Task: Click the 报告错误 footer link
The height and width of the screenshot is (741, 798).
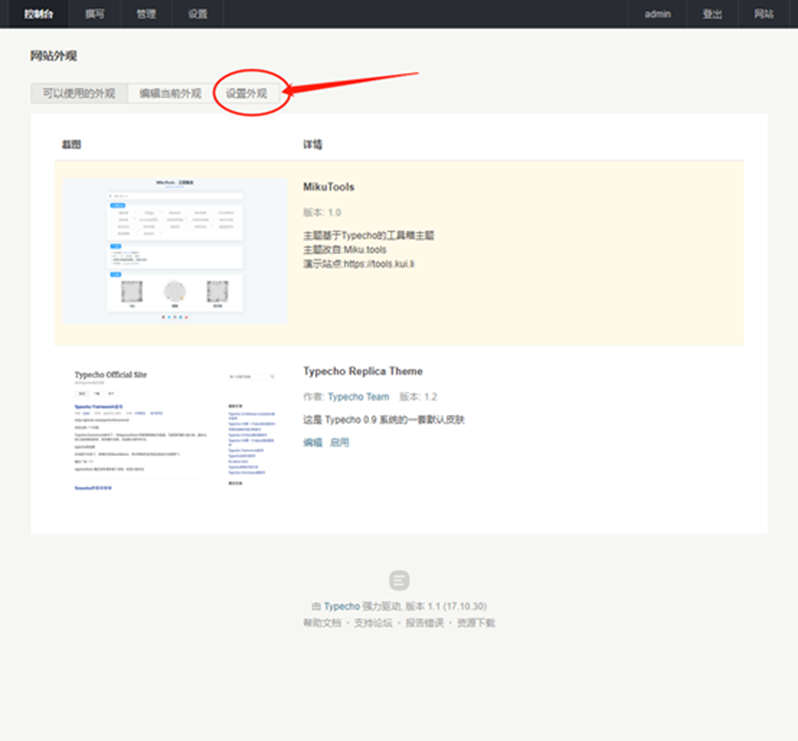Action: [x=424, y=623]
